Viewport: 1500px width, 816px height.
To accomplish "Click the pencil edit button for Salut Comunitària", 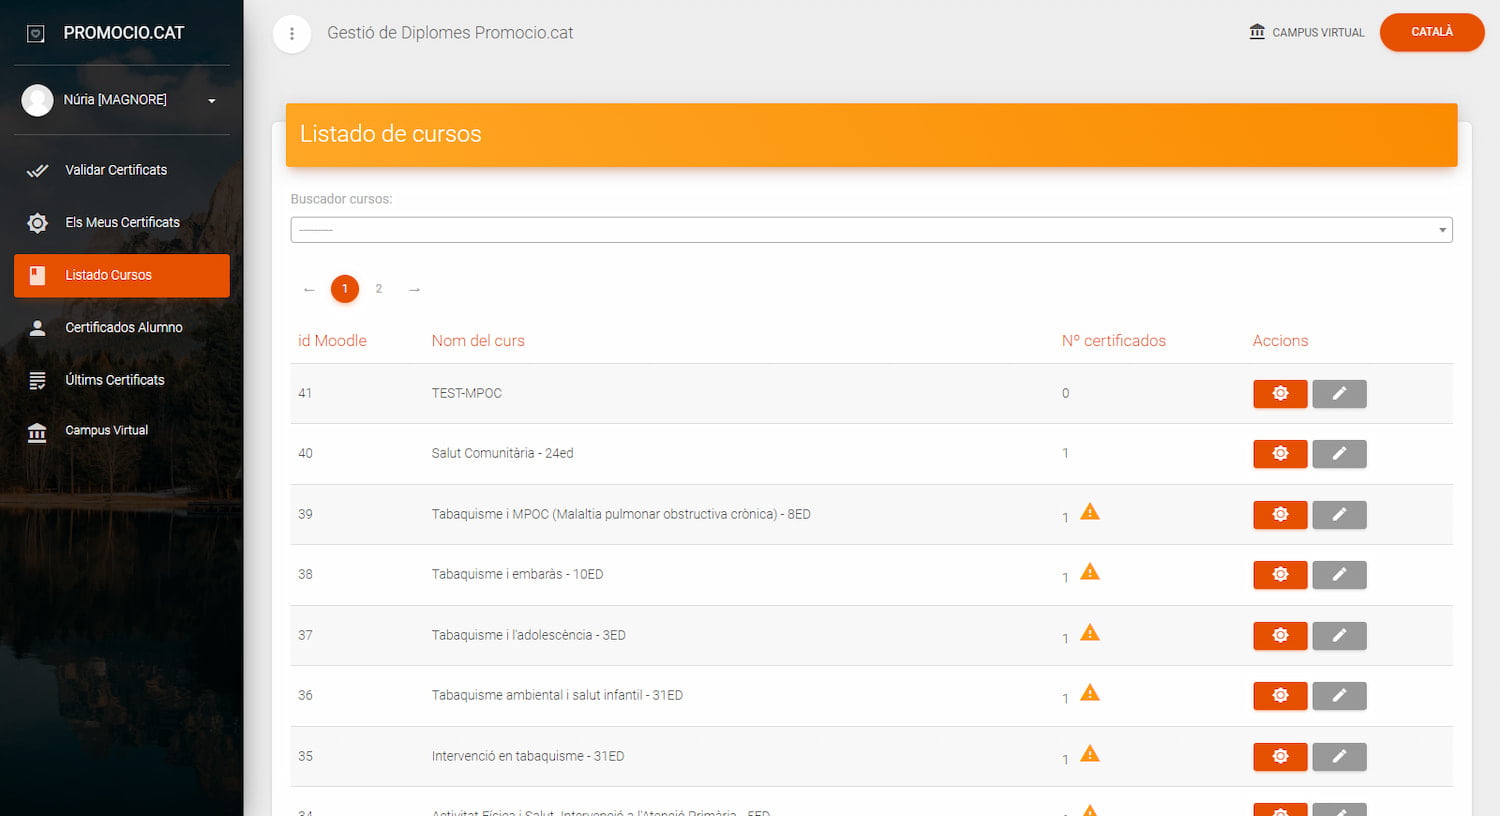I will point(1339,454).
